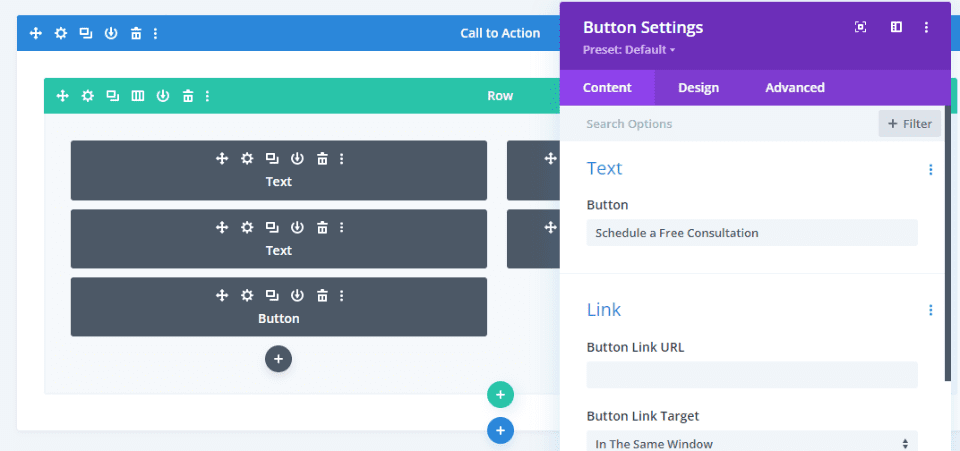Change the Row column structure icon

[138, 96]
